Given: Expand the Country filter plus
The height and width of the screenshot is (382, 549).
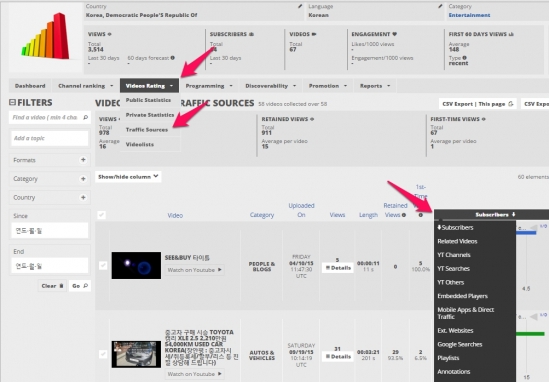Looking at the screenshot, I should pyautogui.click(x=83, y=197).
